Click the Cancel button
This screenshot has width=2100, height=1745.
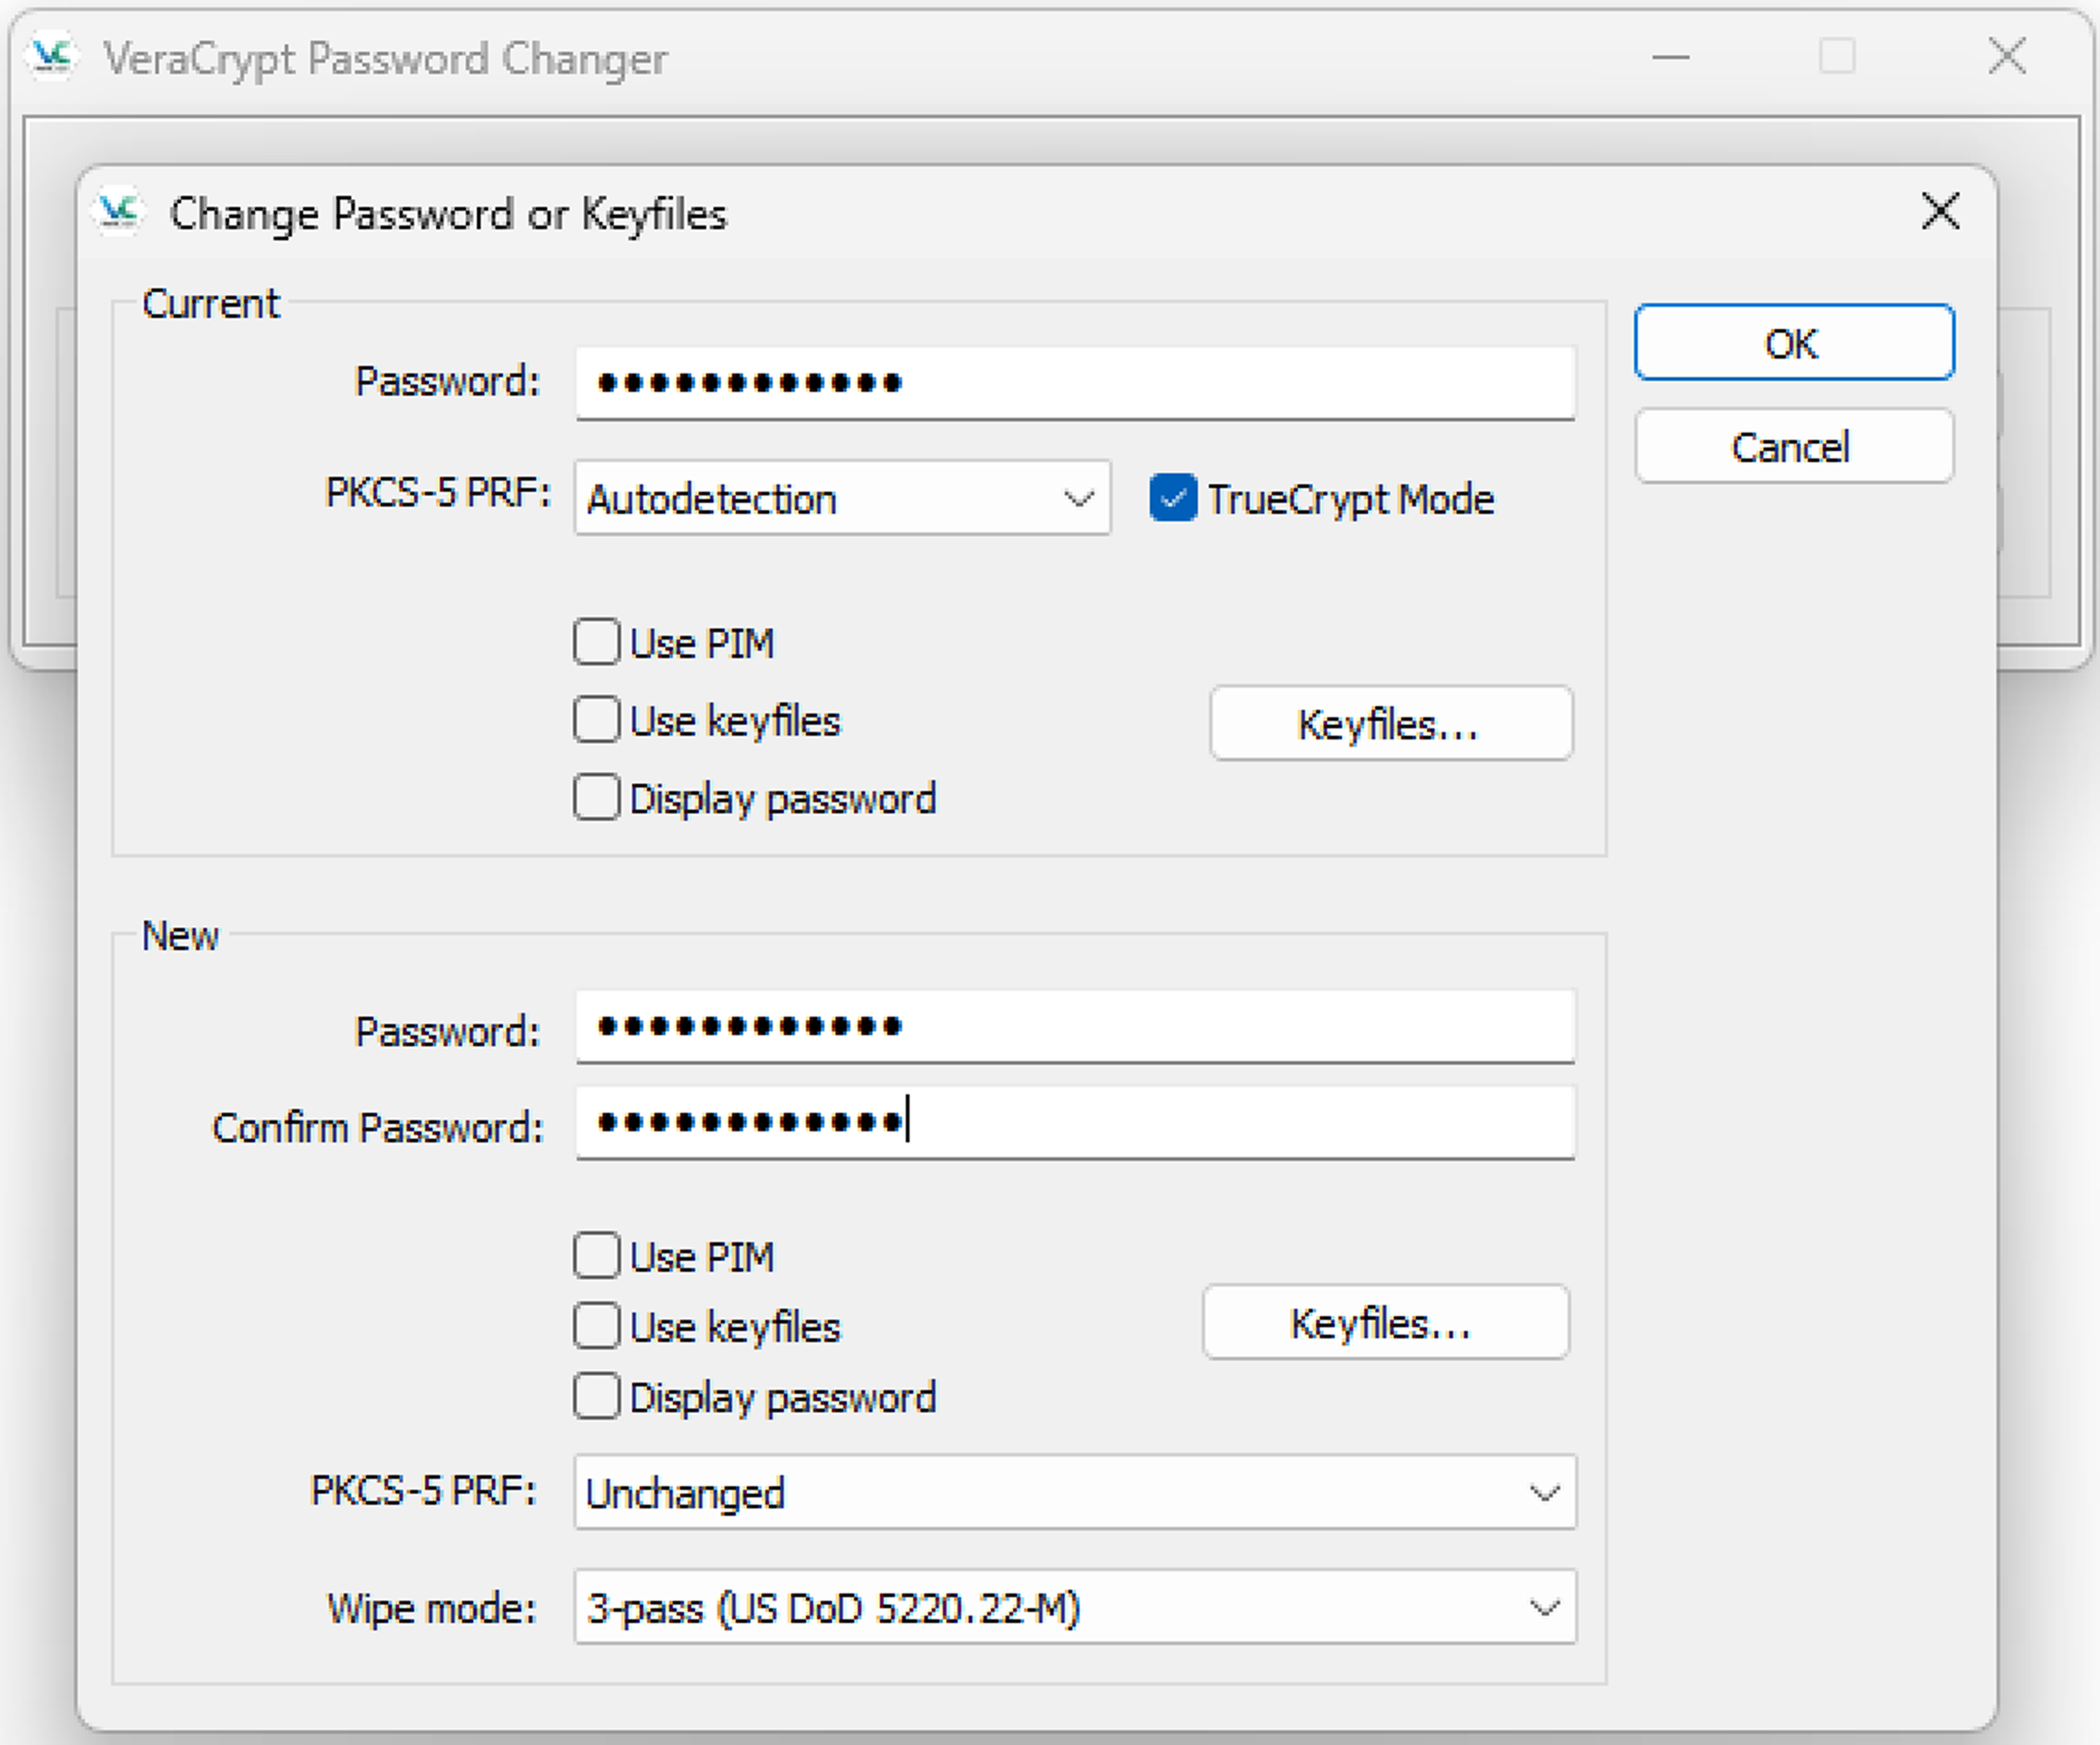[1793, 447]
